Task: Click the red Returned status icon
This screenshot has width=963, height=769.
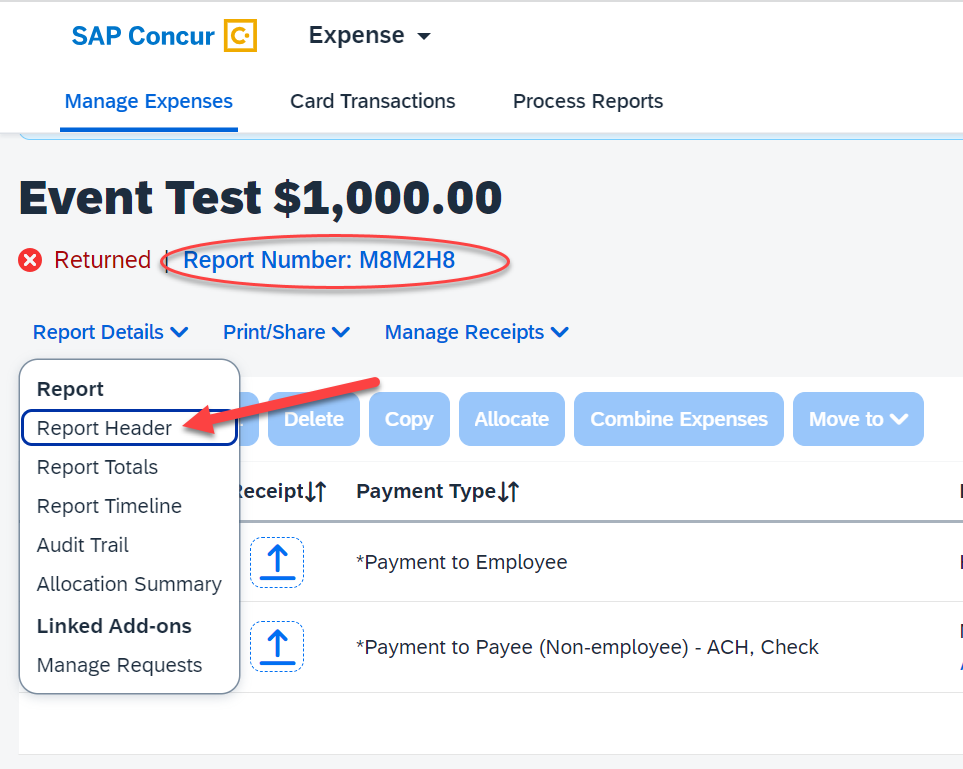Action: pyautogui.click(x=31, y=261)
